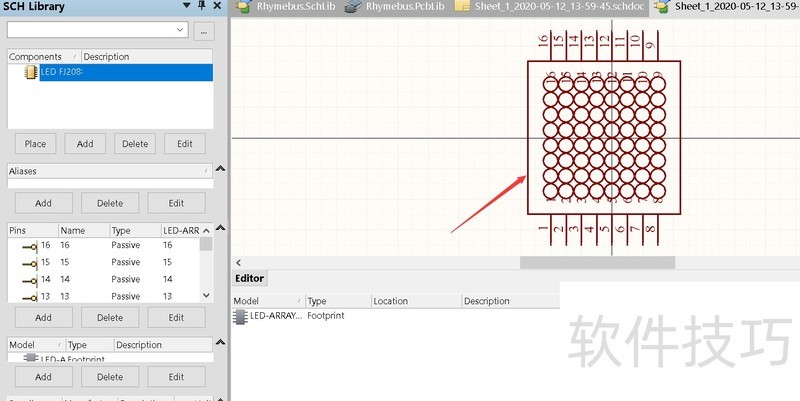The height and width of the screenshot is (401, 800).
Task: Add a new alias
Action: tap(43, 203)
